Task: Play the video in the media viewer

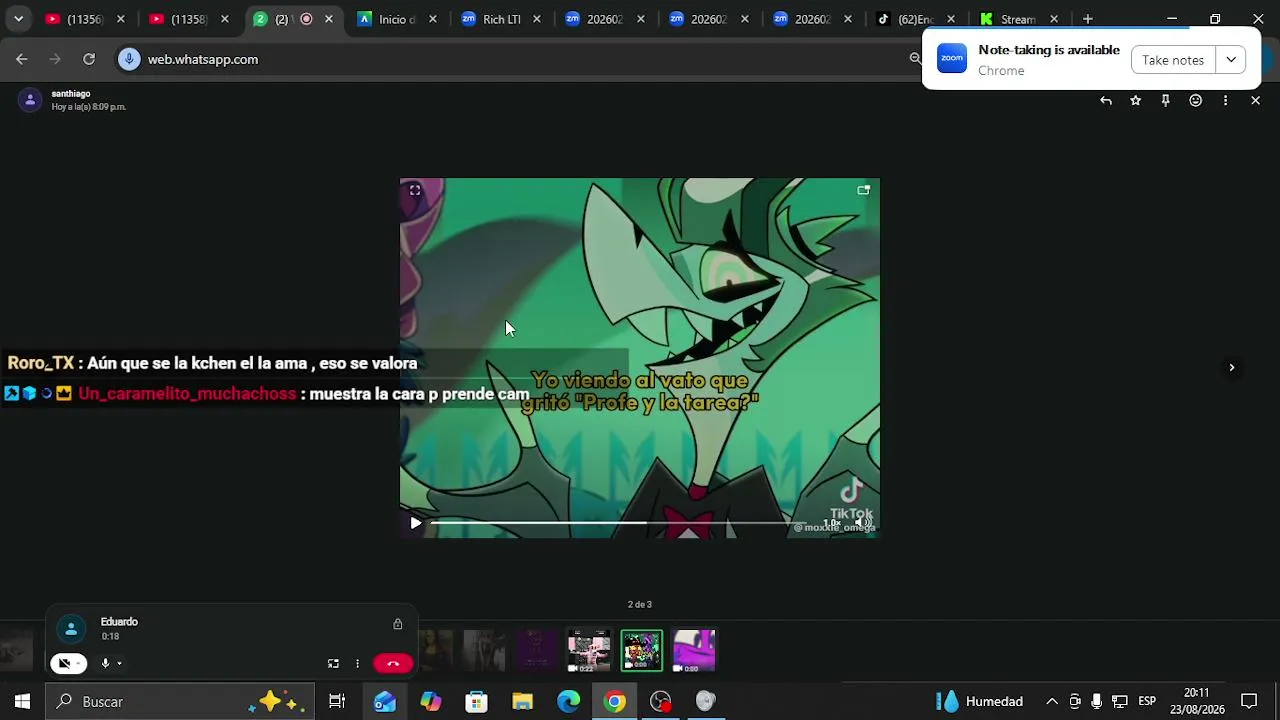Action: [x=416, y=523]
